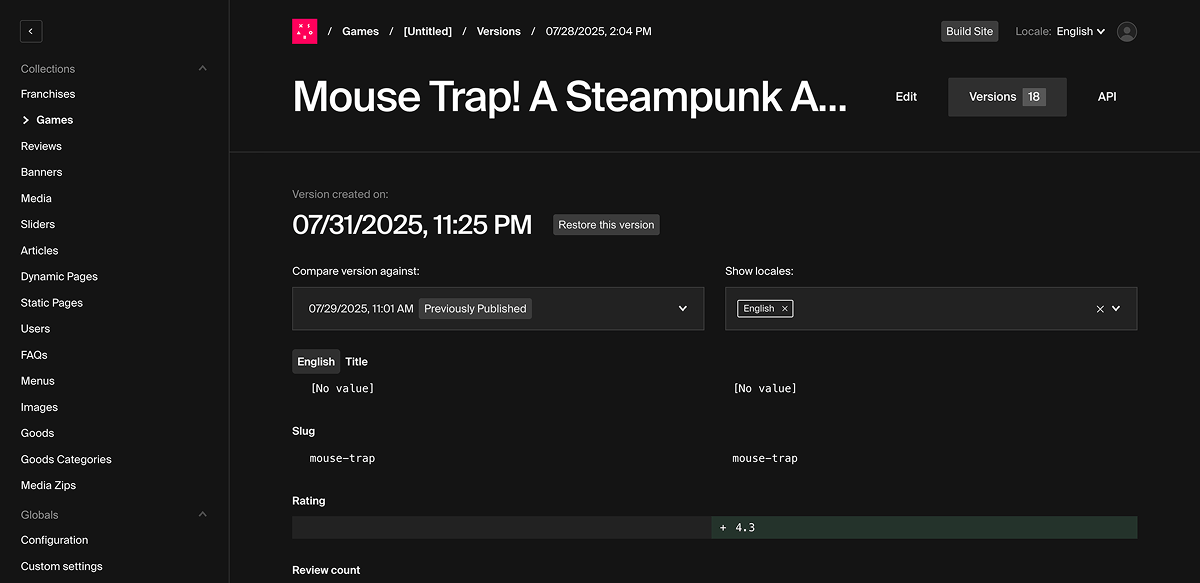Screen dimensions: 1200x583
Task: Go to Games breadcrumb link
Action: click(360, 31)
